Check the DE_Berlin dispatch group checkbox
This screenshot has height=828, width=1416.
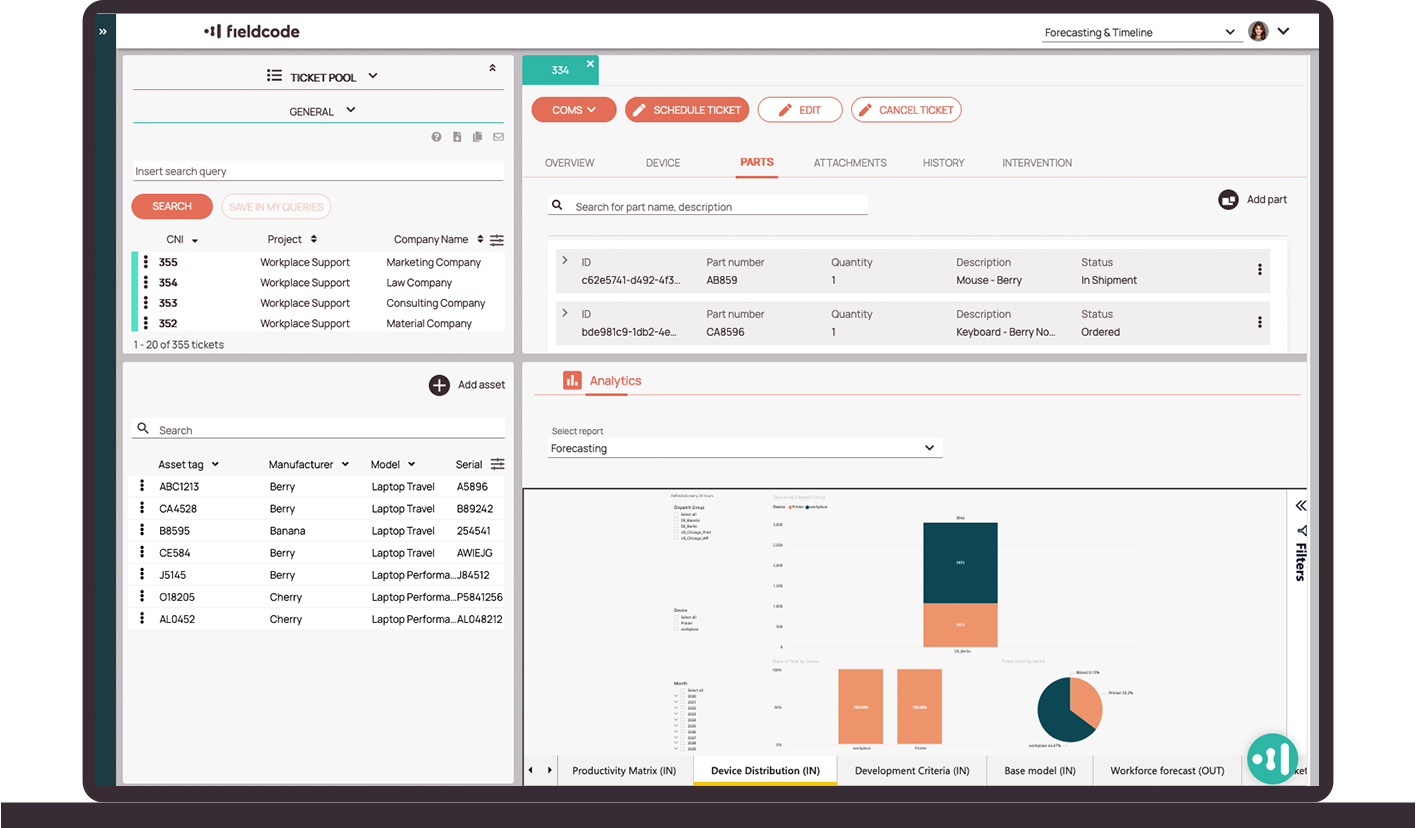pos(676,526)
